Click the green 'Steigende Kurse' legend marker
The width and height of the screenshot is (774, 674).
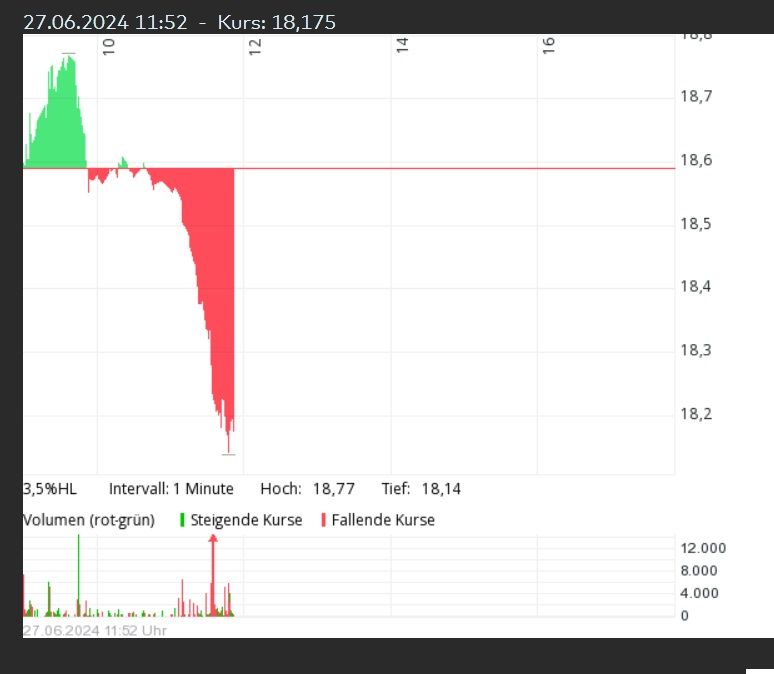(182, 520)
